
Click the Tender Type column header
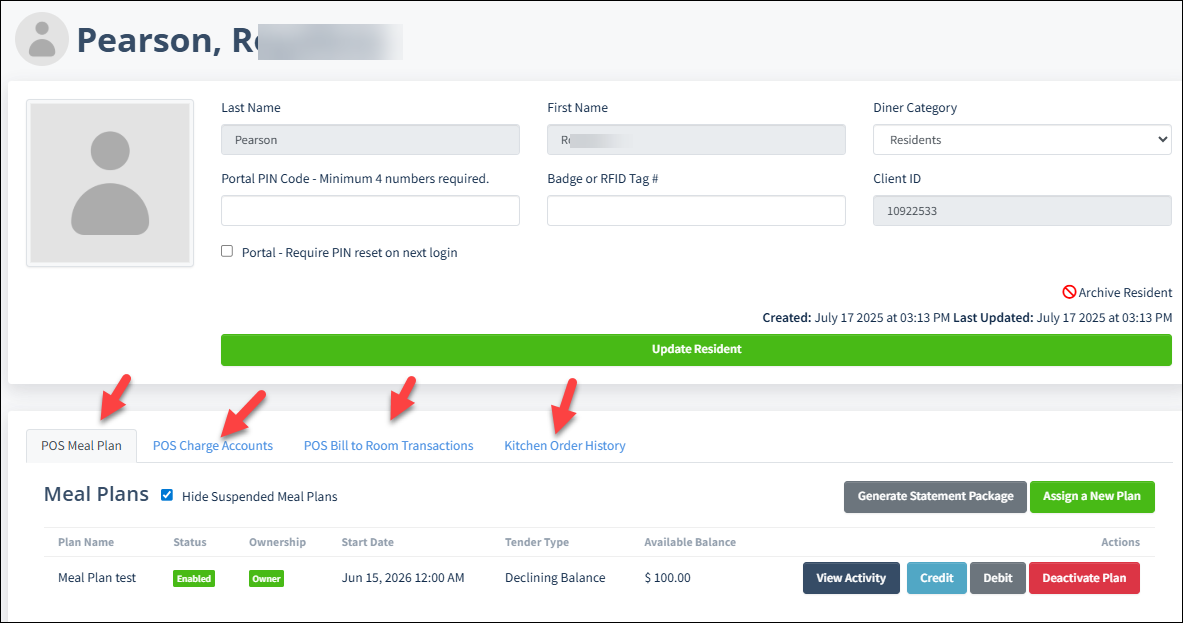537,542
